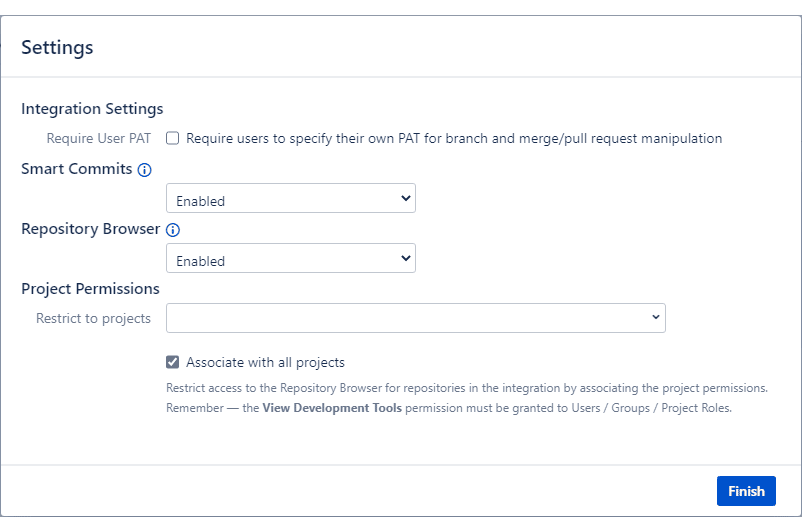Click the Smart Commits dropdown chevron arrow
Image resolution: width=802 pixels, height=532 pixels.
pos(406,198)
